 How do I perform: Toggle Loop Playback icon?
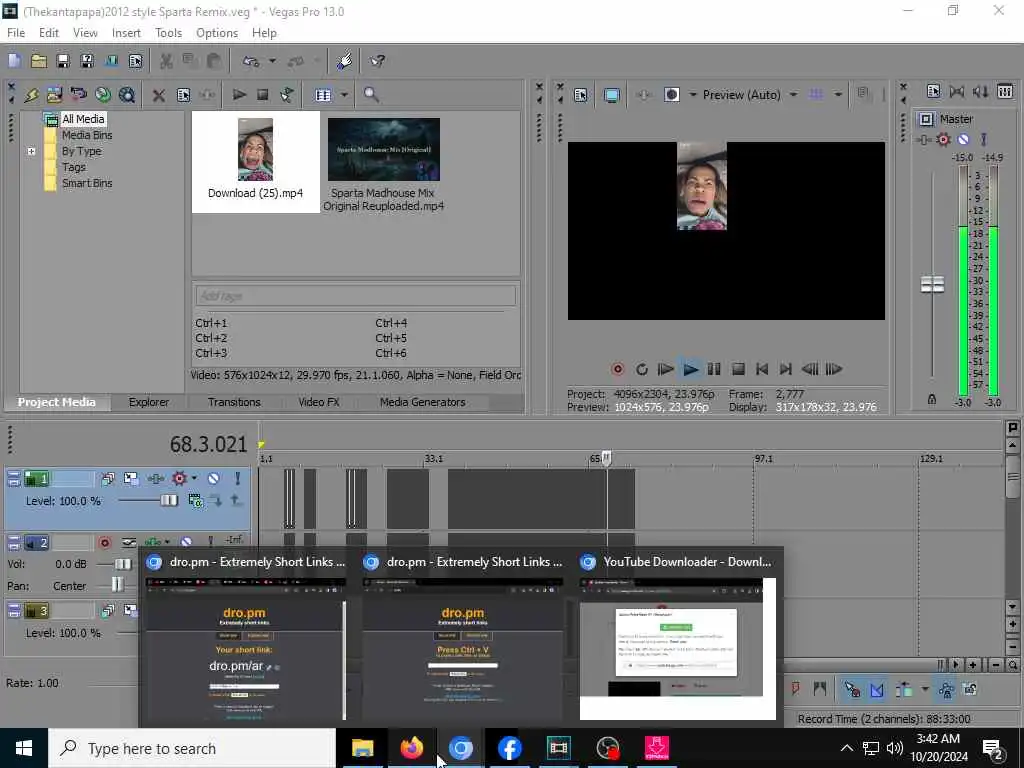[x=642, y=370]
